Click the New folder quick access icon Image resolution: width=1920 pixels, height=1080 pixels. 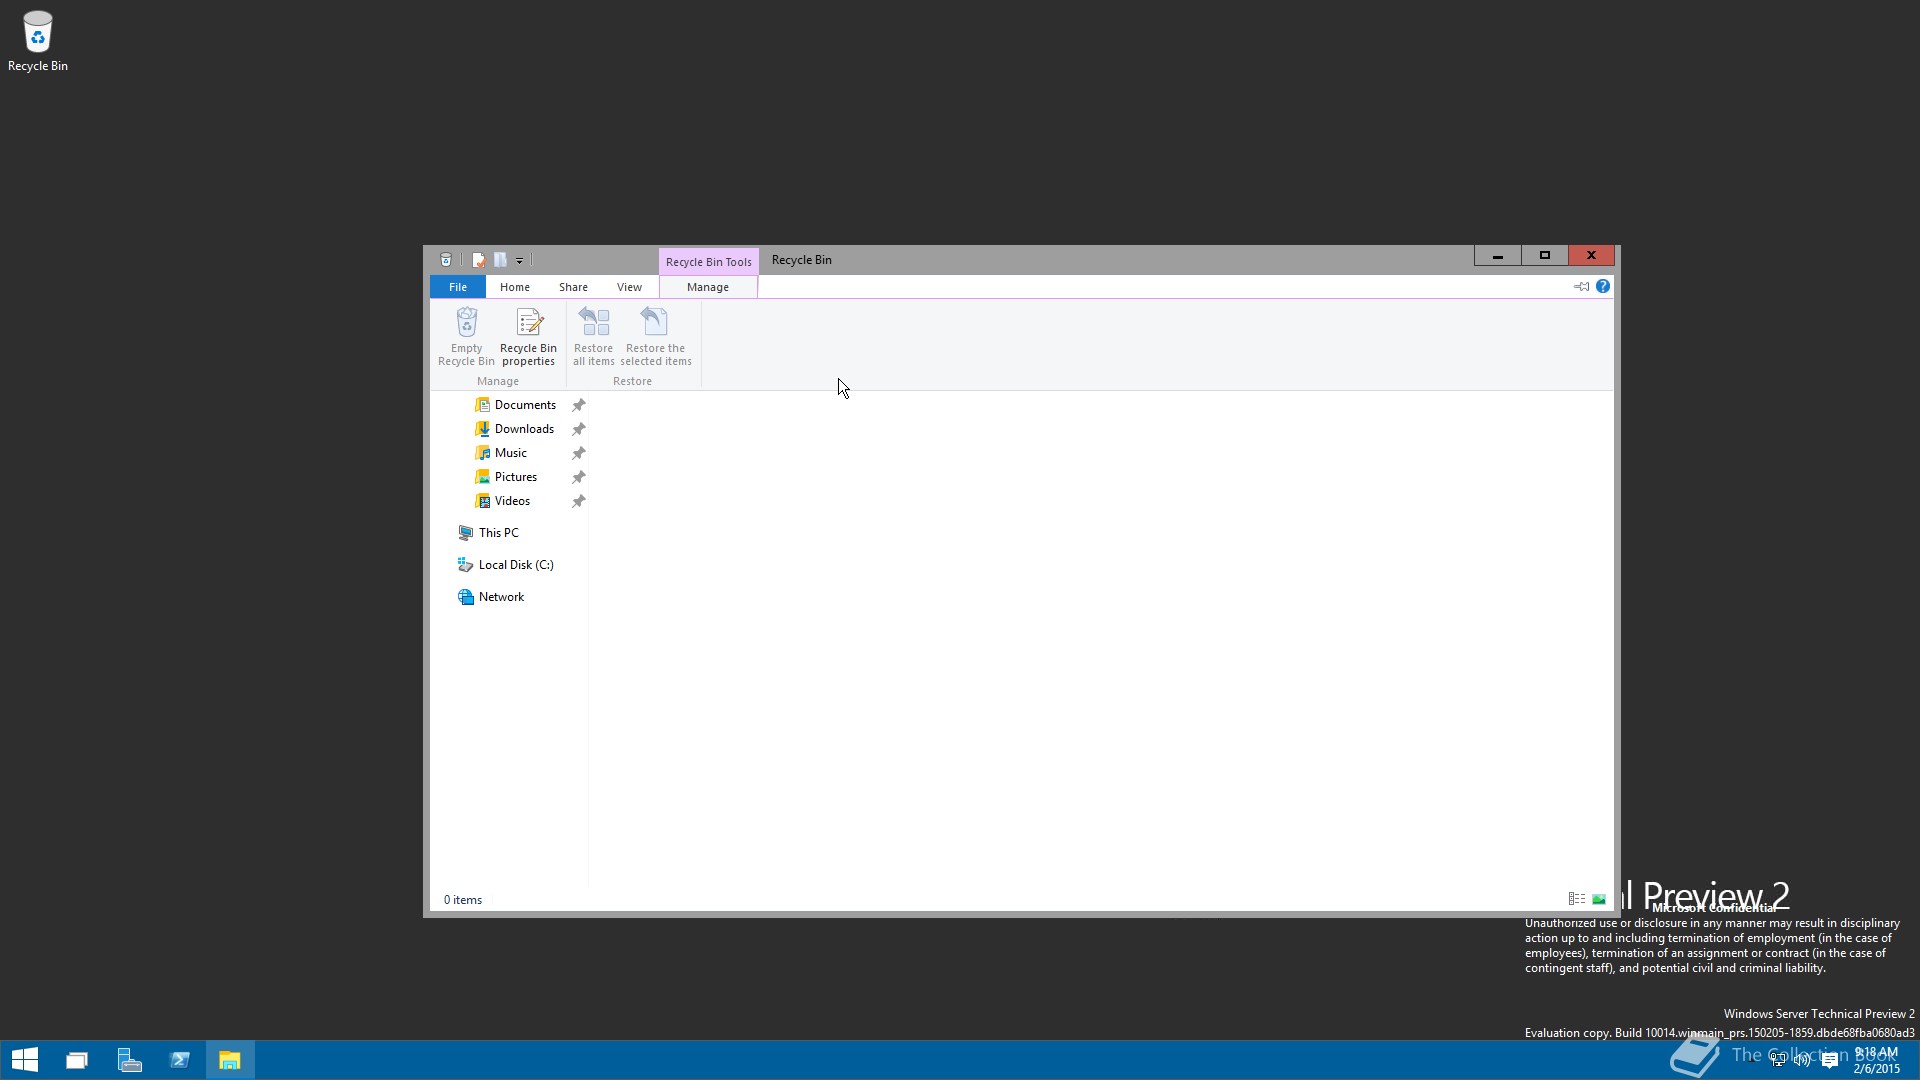pyautogui.click(x=500, y=260)
